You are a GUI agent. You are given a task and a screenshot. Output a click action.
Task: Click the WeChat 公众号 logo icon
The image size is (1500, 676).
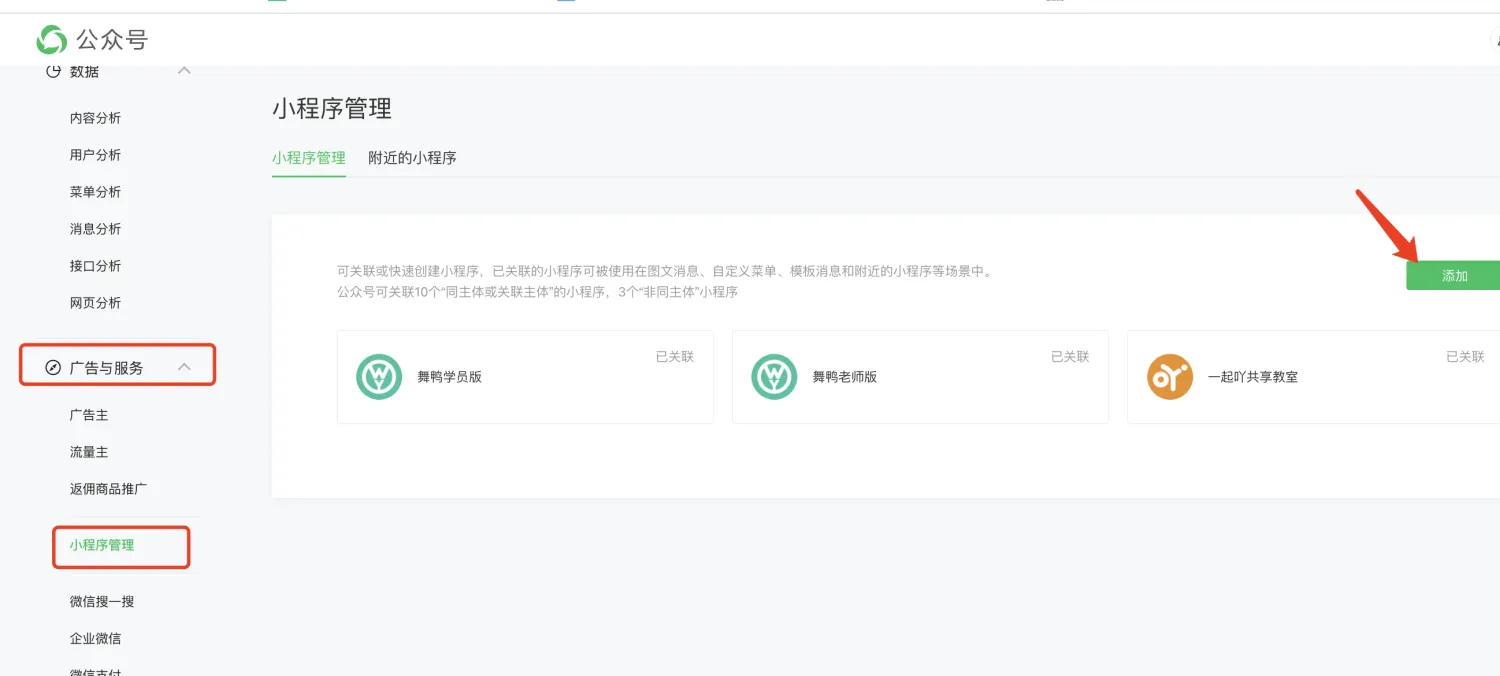(52, 40)
